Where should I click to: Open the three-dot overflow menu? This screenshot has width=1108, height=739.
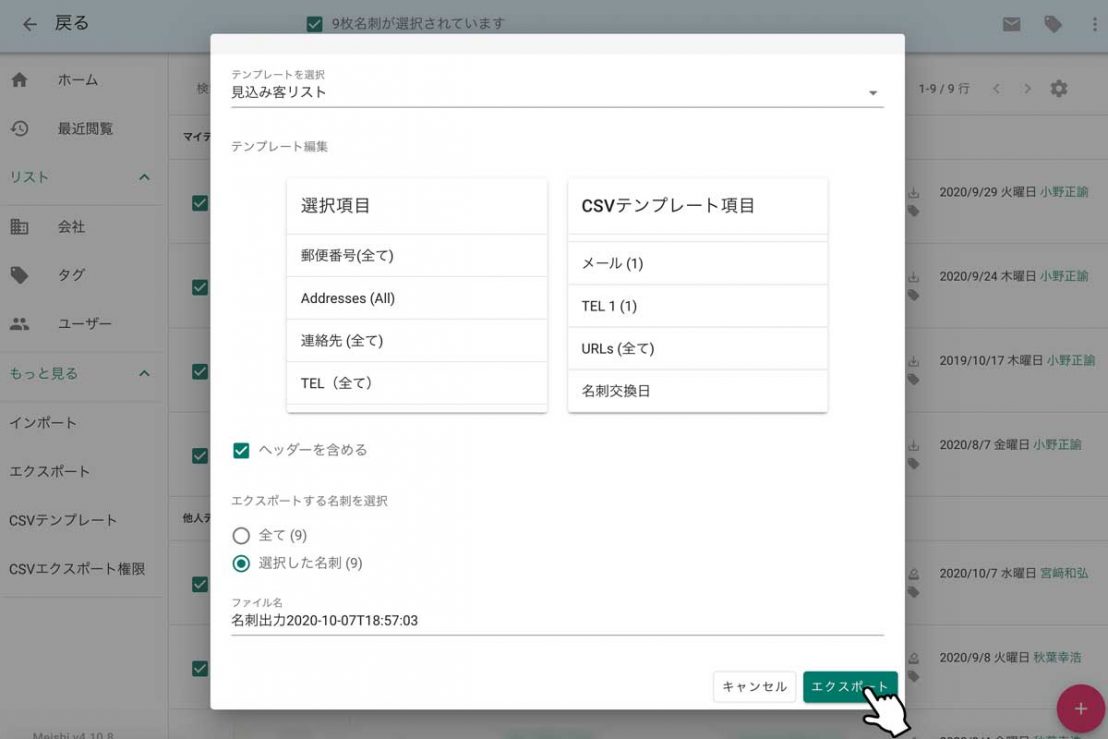[x=1093, y=24]
